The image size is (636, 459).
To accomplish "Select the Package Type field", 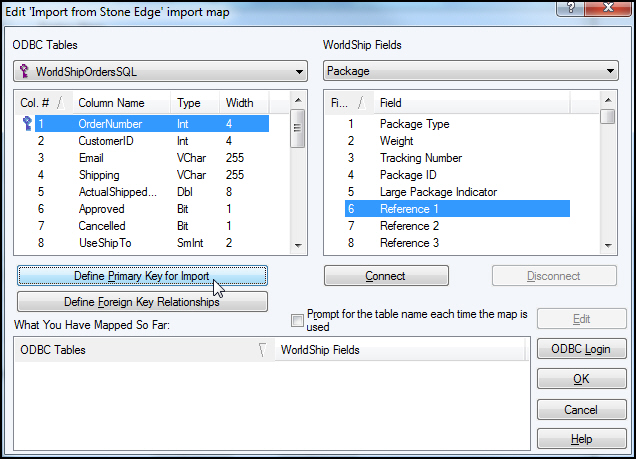I will click(458, 124).
